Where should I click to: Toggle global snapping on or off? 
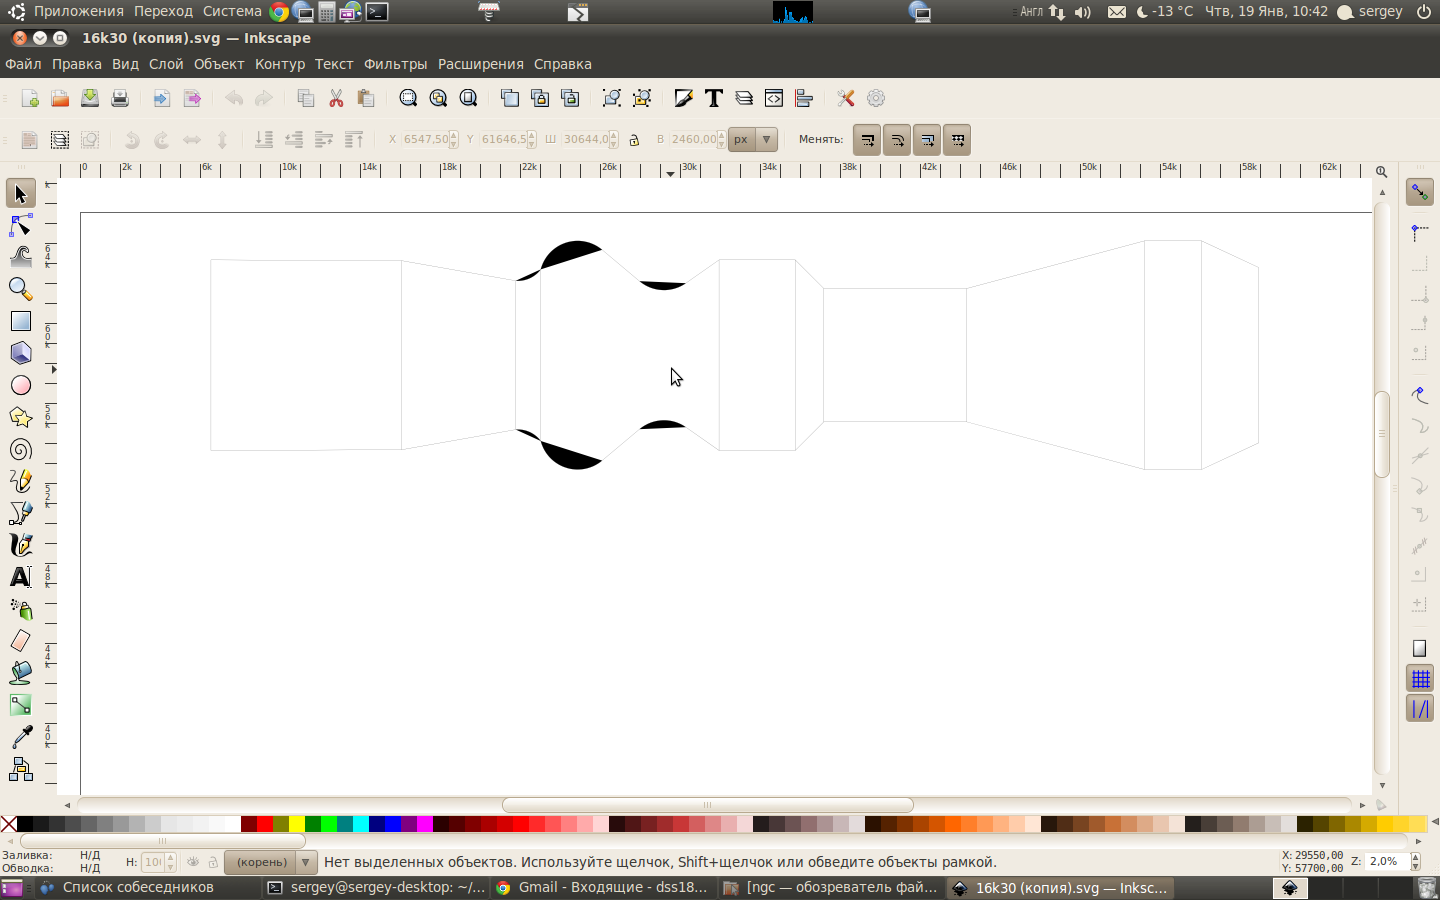point(1420,192)
